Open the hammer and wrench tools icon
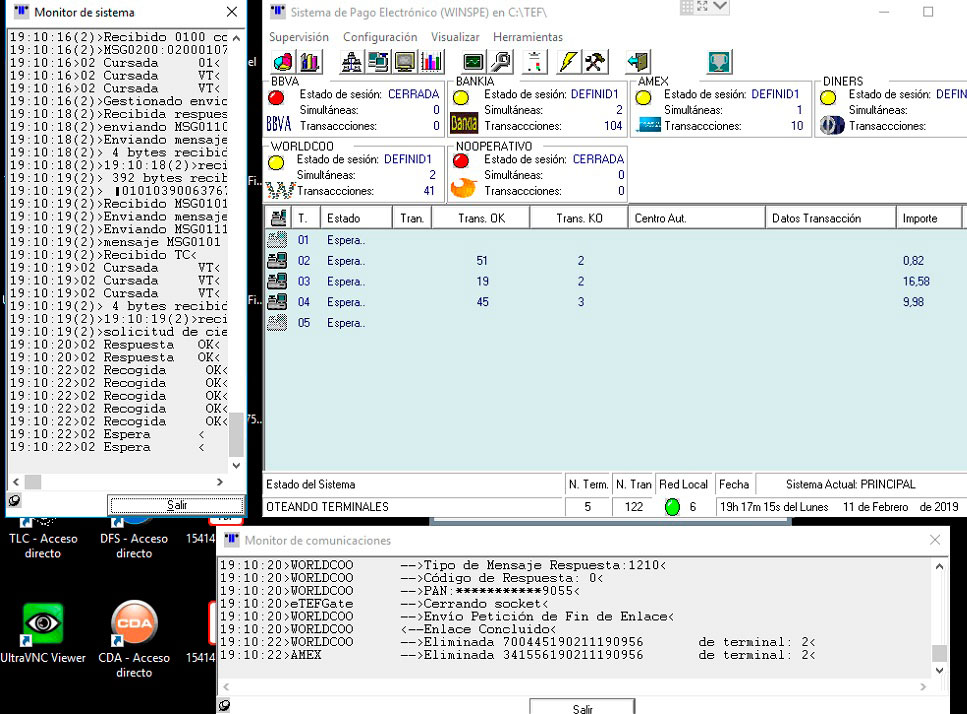The width and height of the screenshot is (967, 714). coord(595,62)
